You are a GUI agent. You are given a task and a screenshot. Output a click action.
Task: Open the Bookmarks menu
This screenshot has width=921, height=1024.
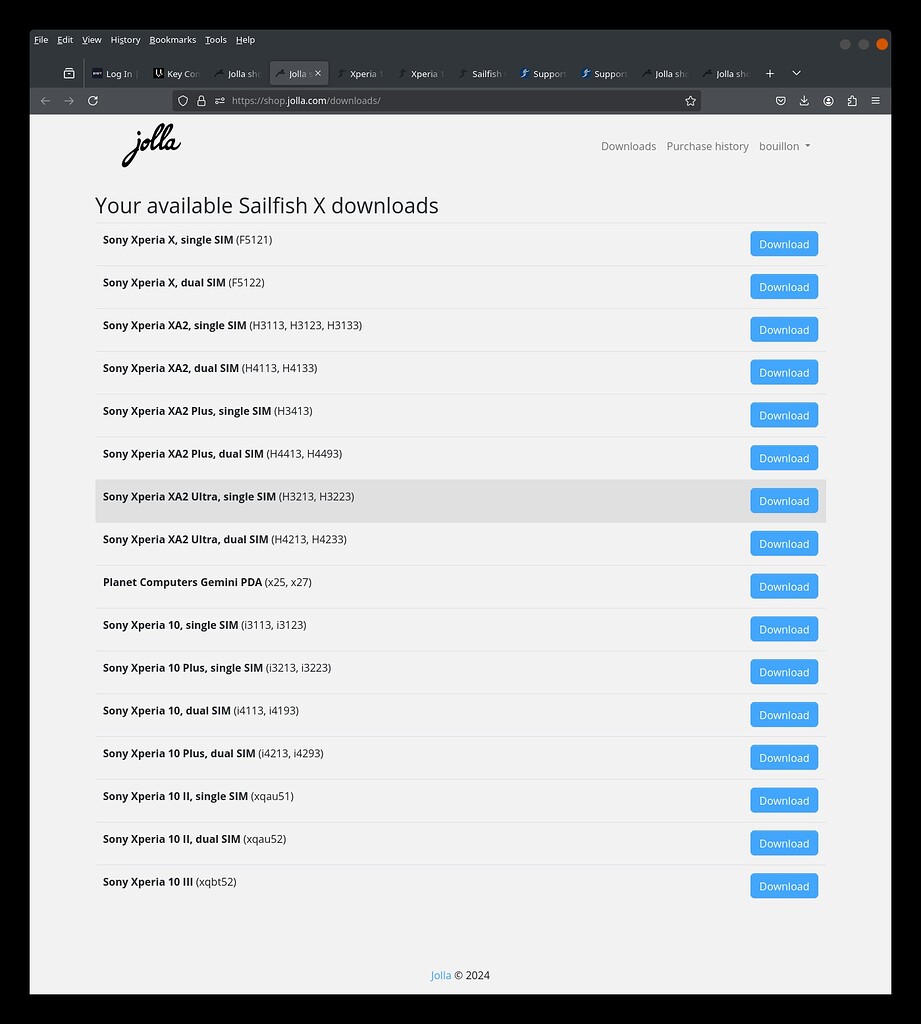coord(172,40)
